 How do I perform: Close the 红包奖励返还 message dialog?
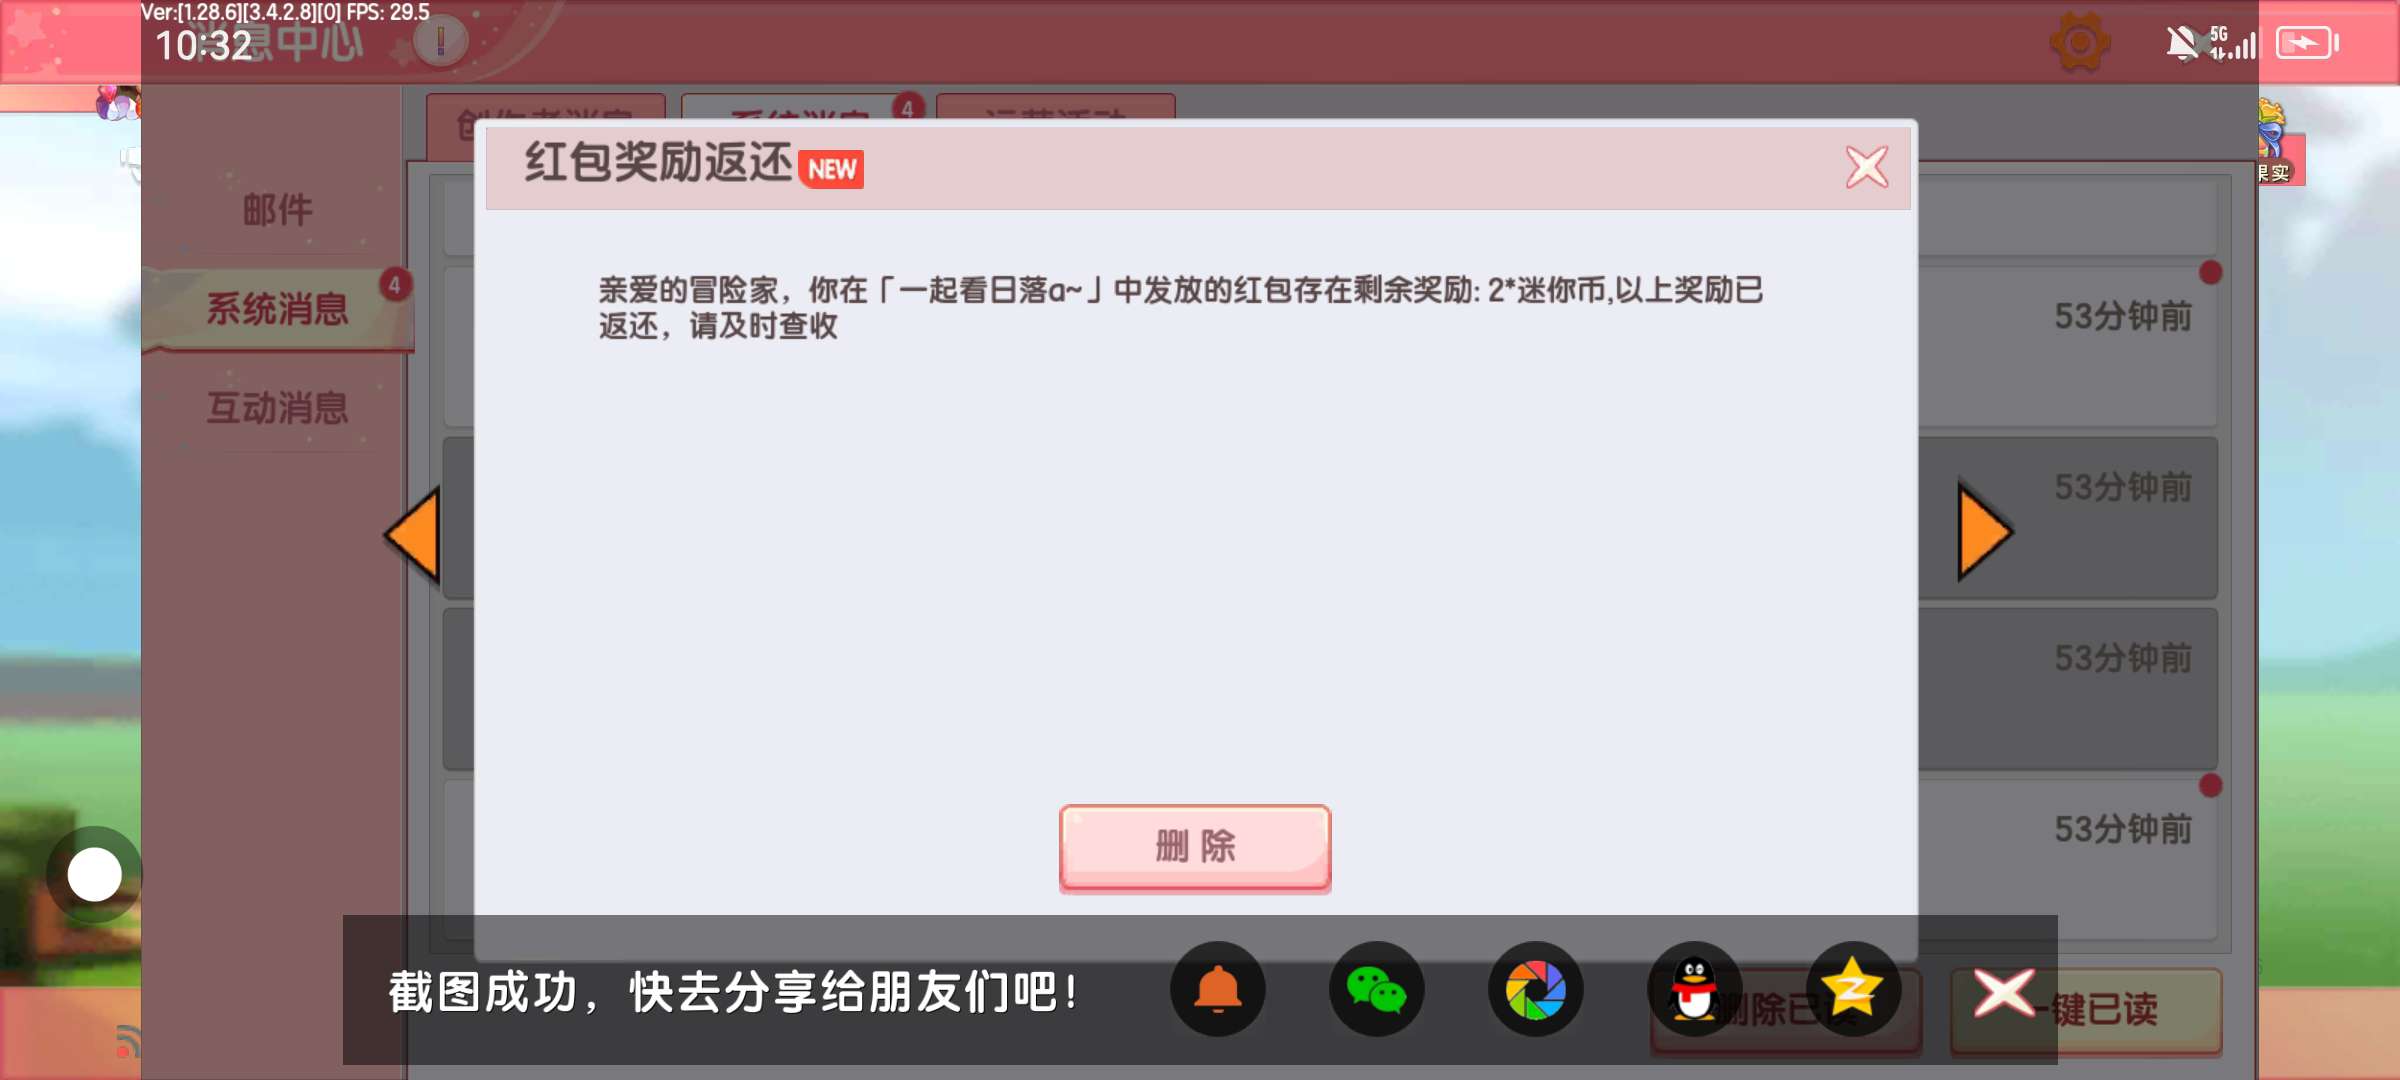click(x=1867, y=167)
